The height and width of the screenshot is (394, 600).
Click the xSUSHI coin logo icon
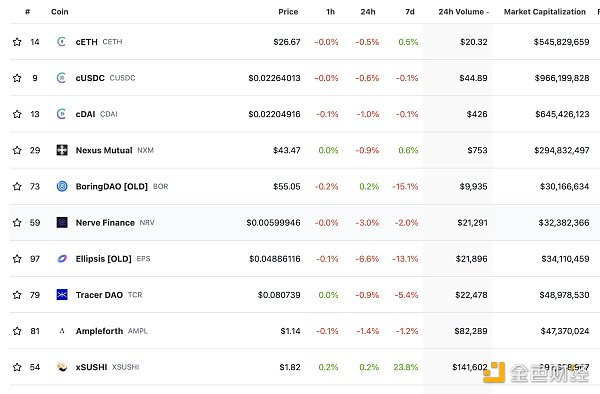[62, 367]
